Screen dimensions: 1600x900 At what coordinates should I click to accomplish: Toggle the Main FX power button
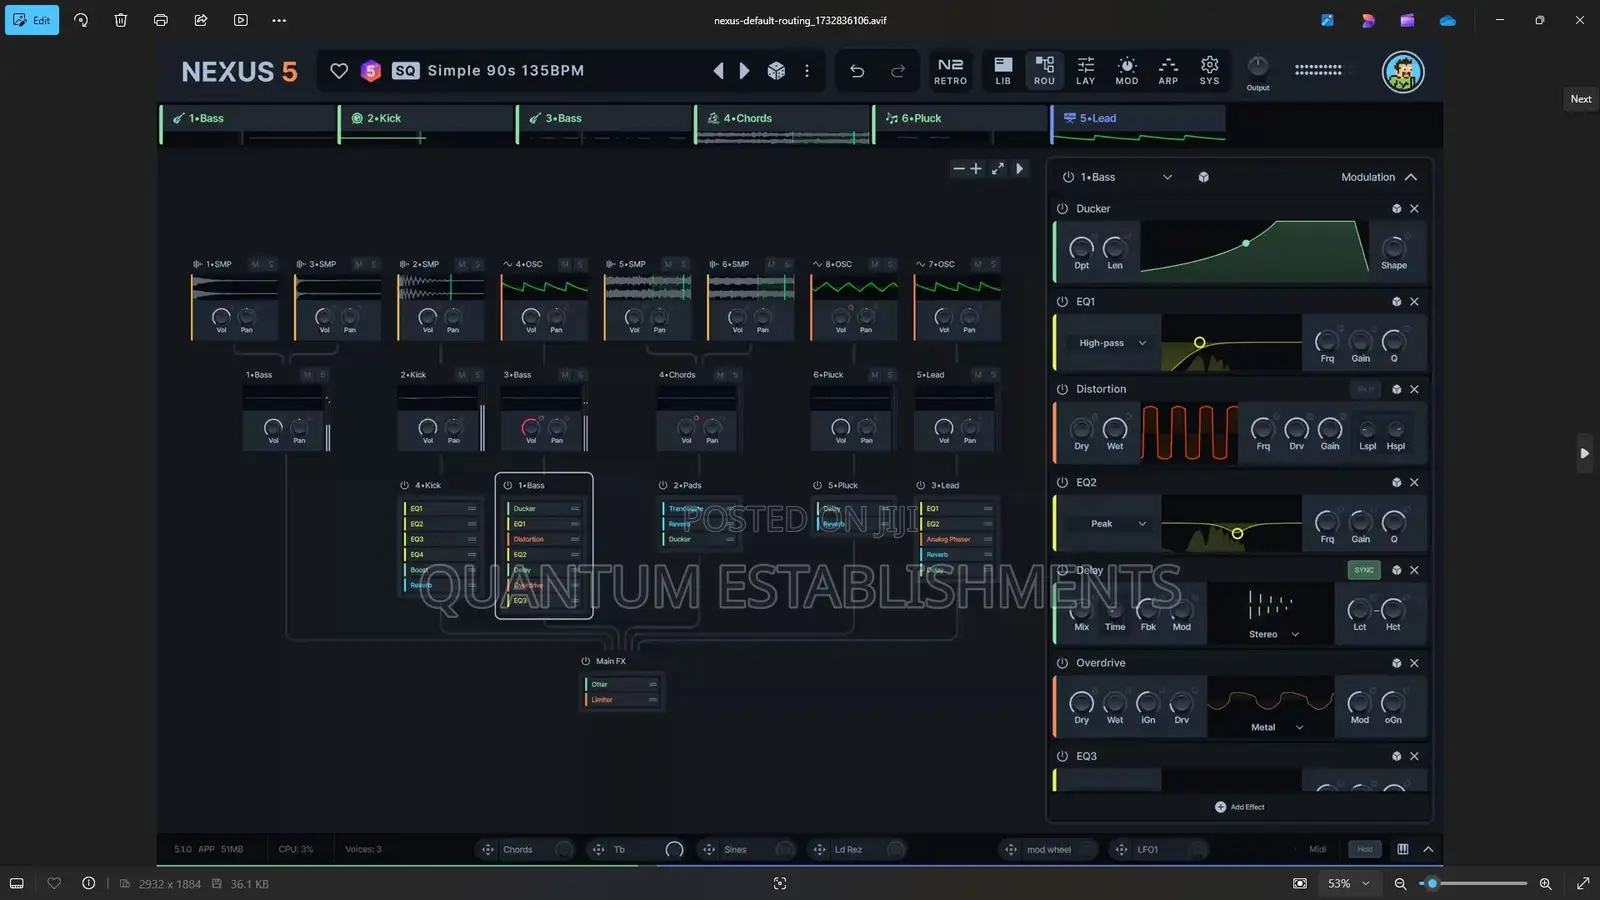pyautogui.click(x=586, y=661)
